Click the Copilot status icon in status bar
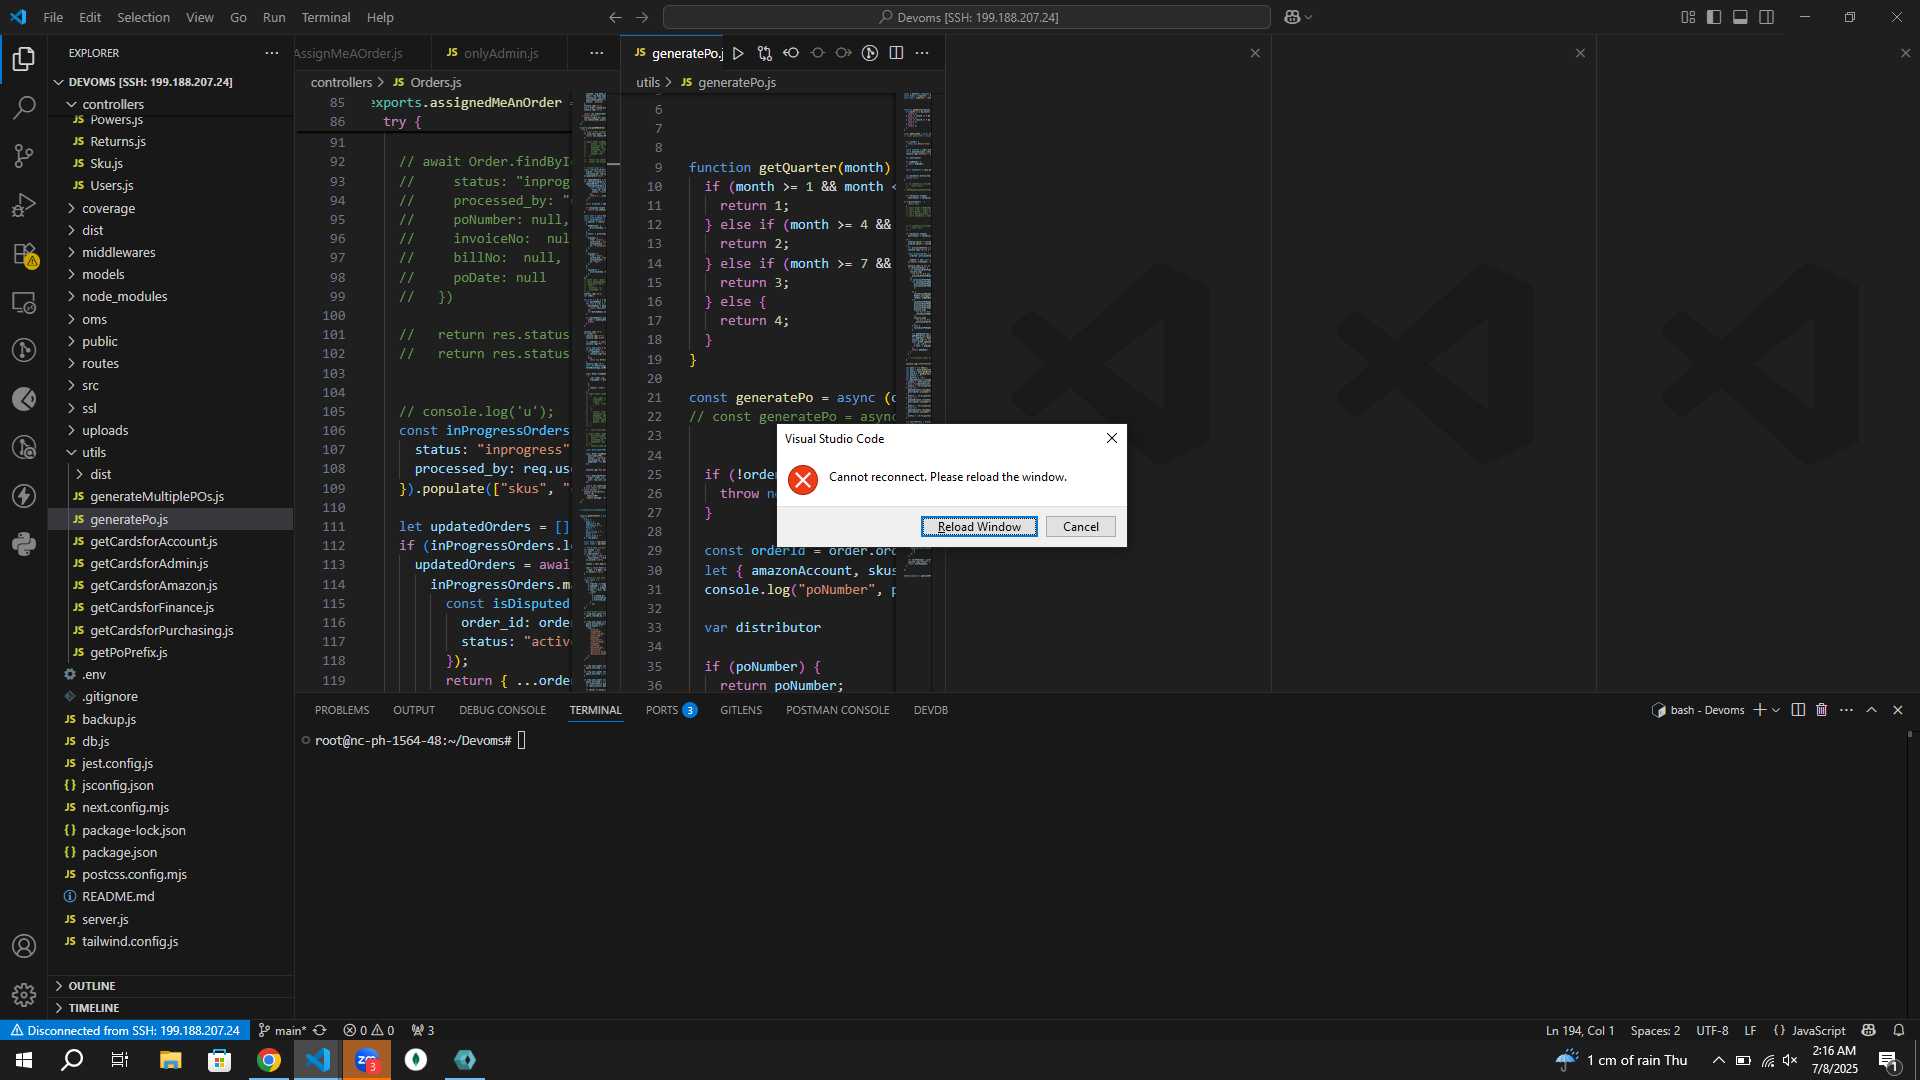The height and width of the screenshot is (1080, 1920). [1868, 1030]
